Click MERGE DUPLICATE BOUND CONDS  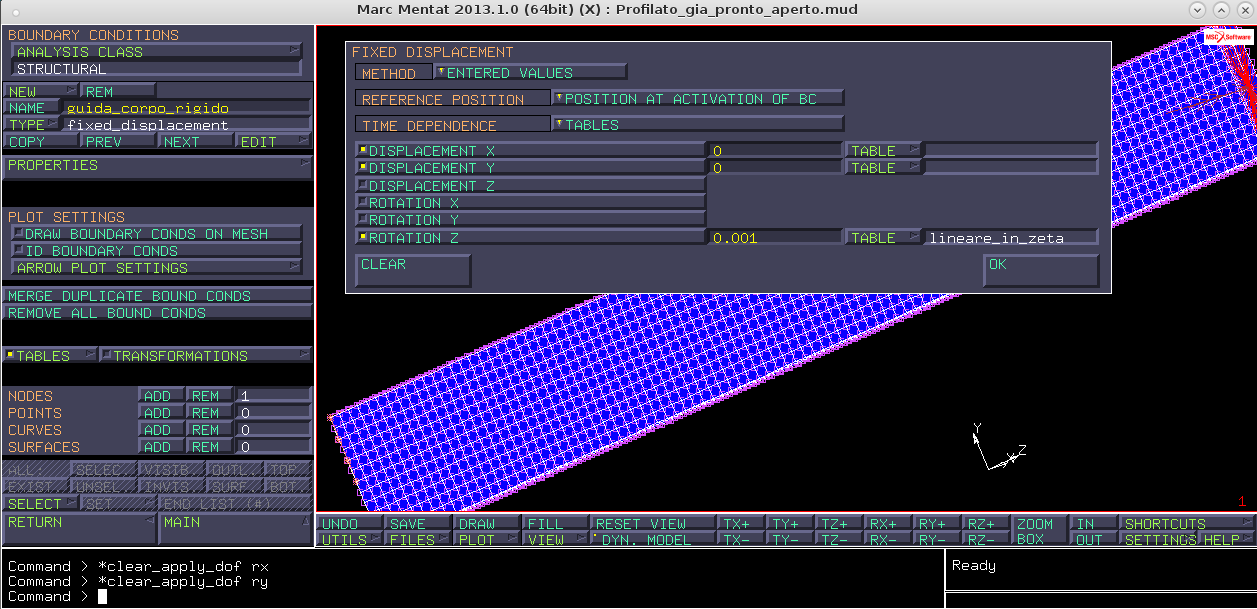[x=157, y=296]
